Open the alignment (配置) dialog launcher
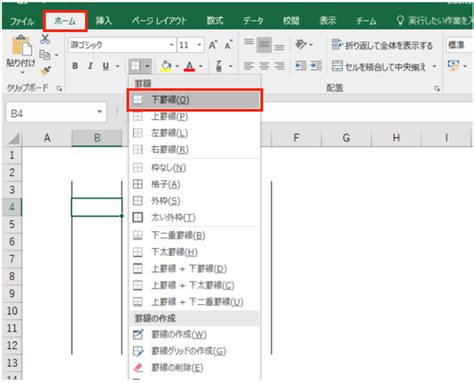 click(x=437, y=88)
